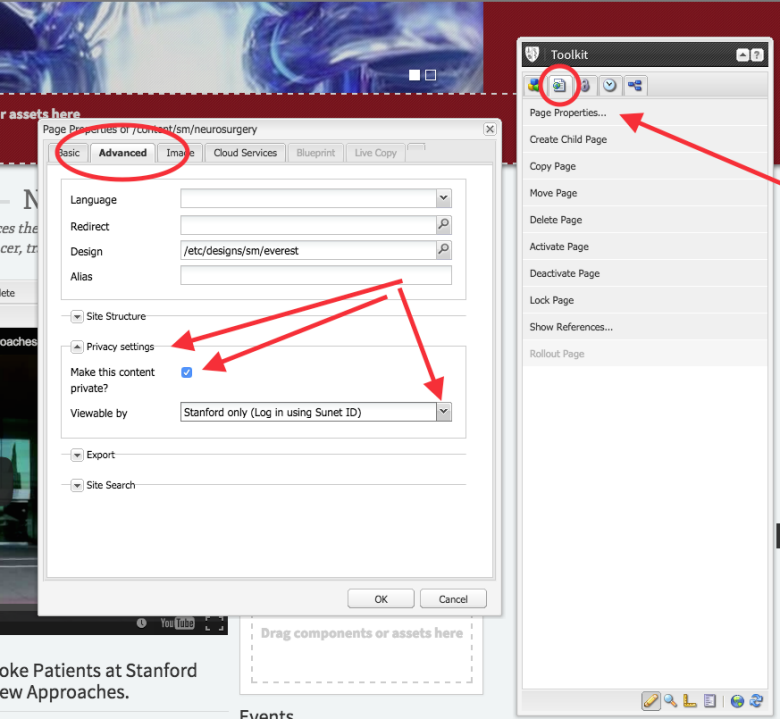Switch to the Cloud Services tab
The image size is (780, 719).
(x=245, y=153)
